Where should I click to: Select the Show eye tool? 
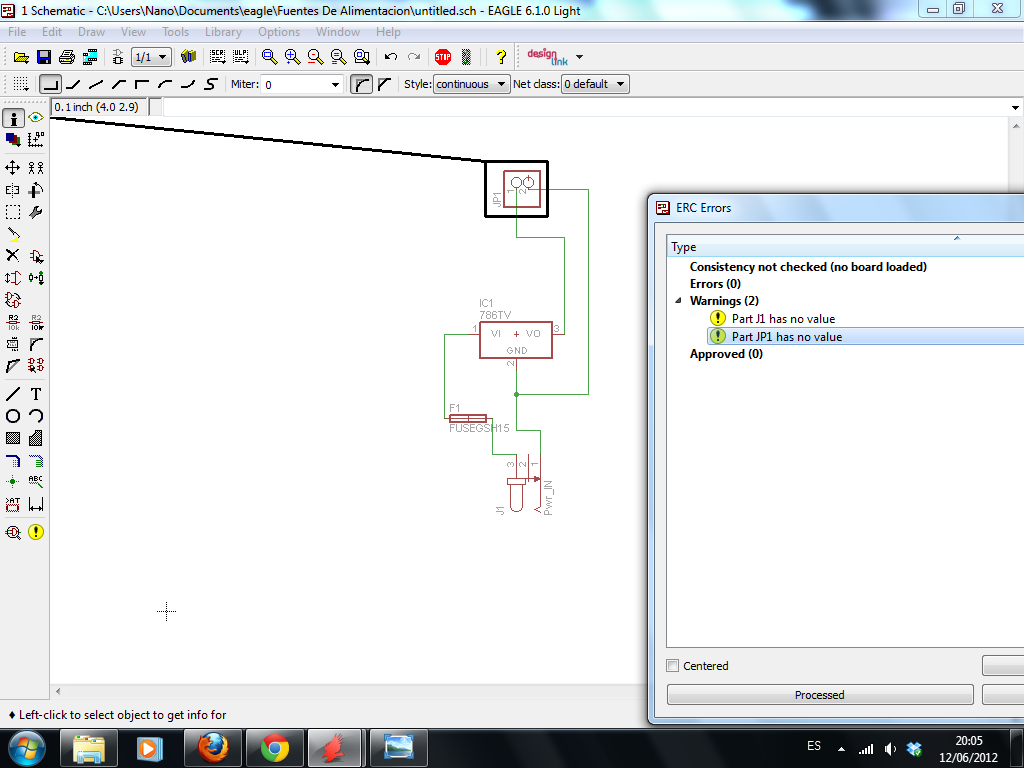coord(36,118)
